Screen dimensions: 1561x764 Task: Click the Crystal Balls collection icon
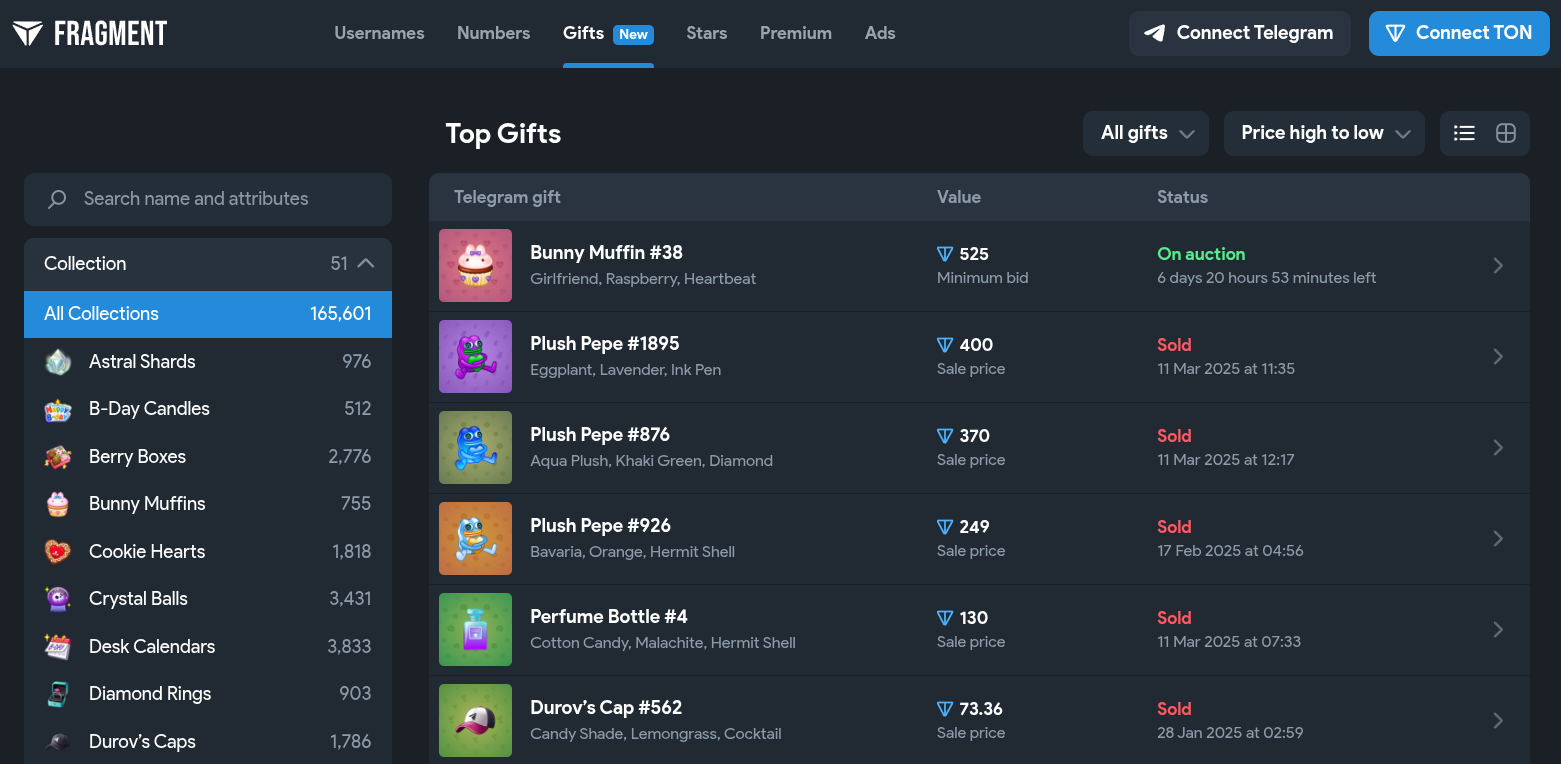coord(58,599)
